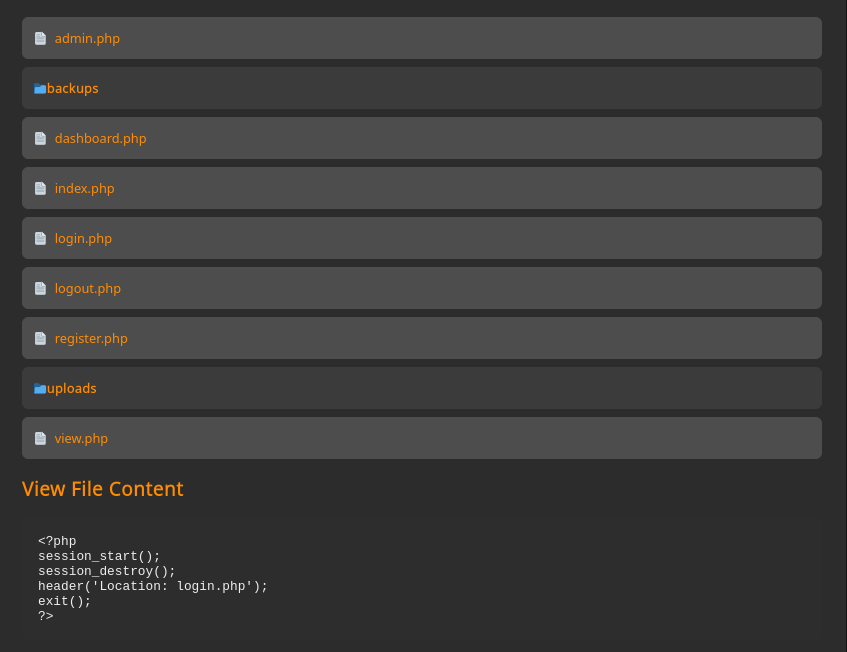View the dashboard.php file
The image size is (847, 652).
(x=100, y=138)
